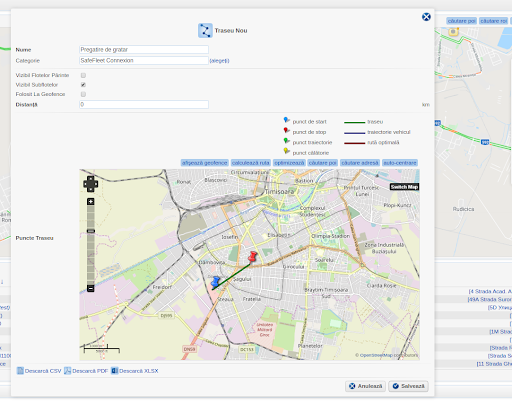The width and height of the screenshot is (512, 412).
Task: Enable Folosit La Geofence checkbox
Action: tap(83, 94)
